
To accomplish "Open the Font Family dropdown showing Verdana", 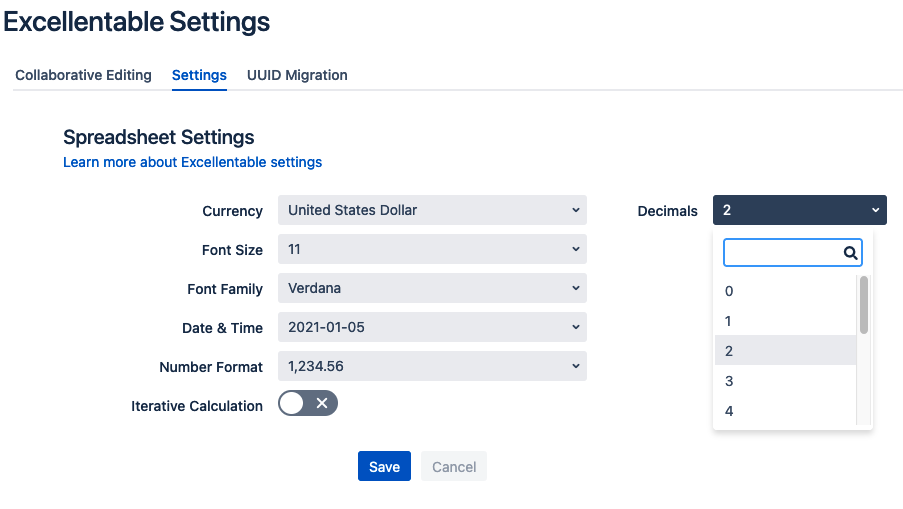I will coord(432,288).
